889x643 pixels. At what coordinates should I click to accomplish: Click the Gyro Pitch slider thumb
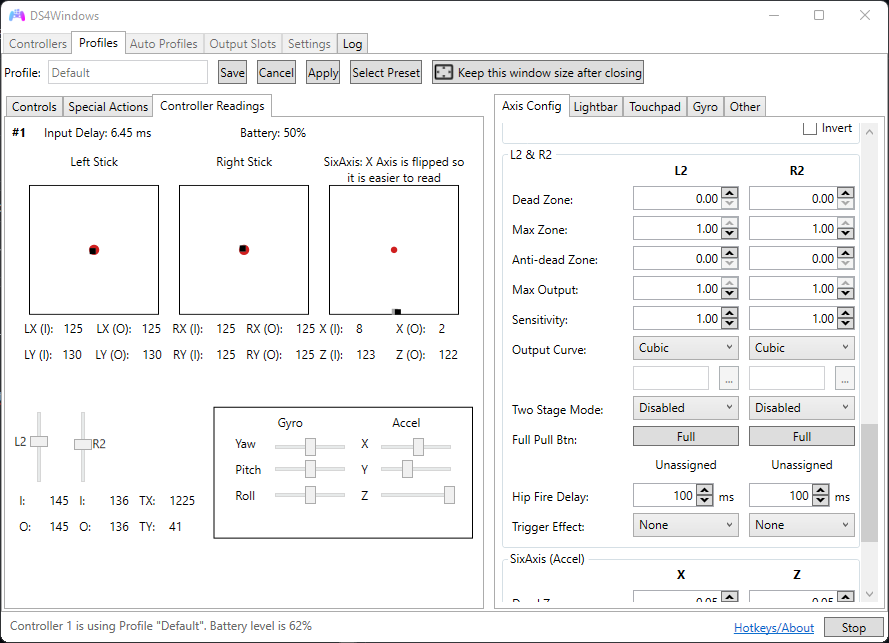tap(310, 469)
